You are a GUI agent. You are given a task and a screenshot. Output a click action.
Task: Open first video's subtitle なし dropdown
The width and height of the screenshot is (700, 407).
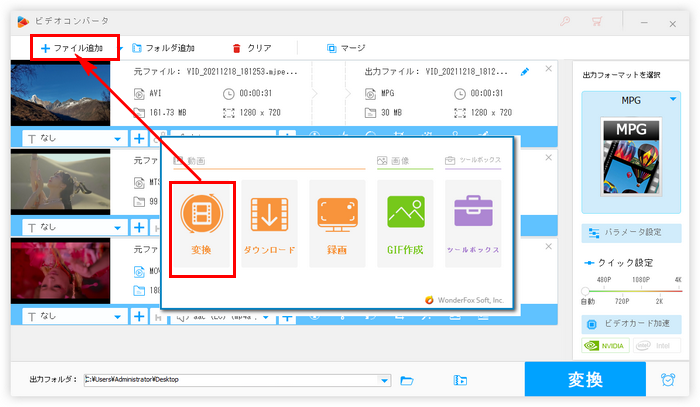click(x=120, y=139)
